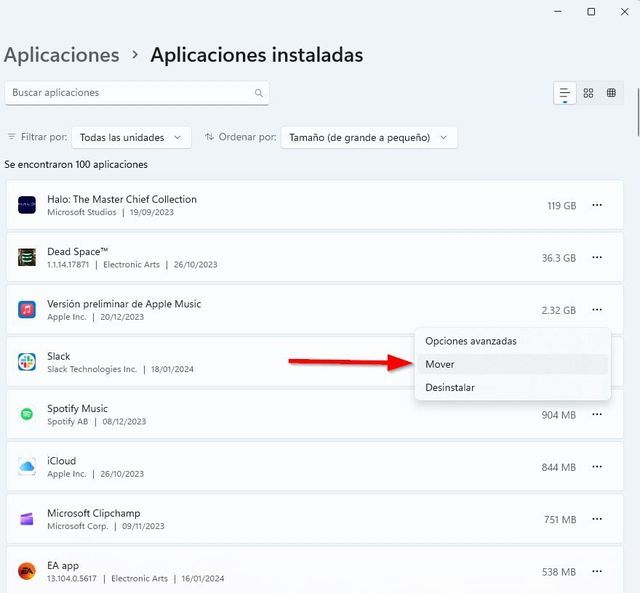Switch to list view layout
Screen dimensions: 640x593
coord(565,93)
